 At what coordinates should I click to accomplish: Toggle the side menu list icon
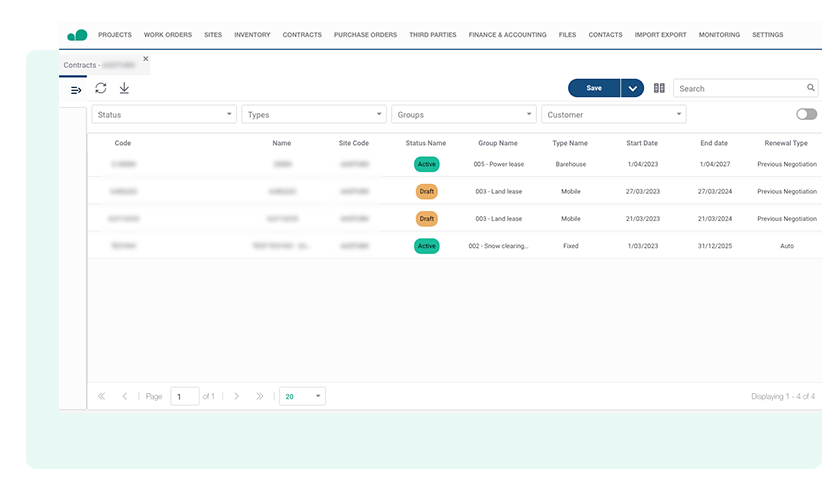click(76, 90)
